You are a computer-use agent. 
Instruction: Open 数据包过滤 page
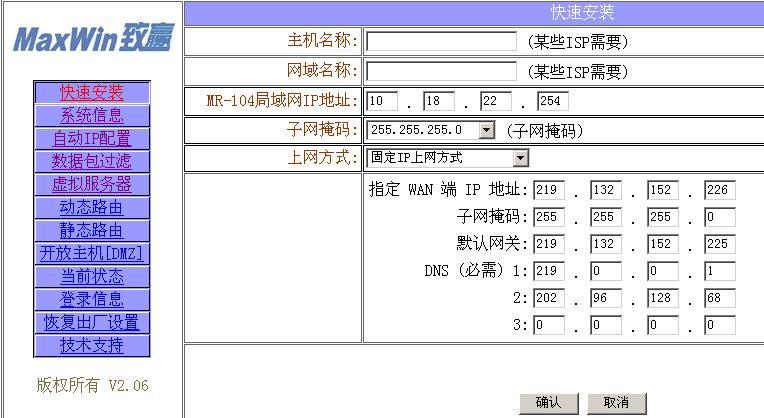[91, 161]
